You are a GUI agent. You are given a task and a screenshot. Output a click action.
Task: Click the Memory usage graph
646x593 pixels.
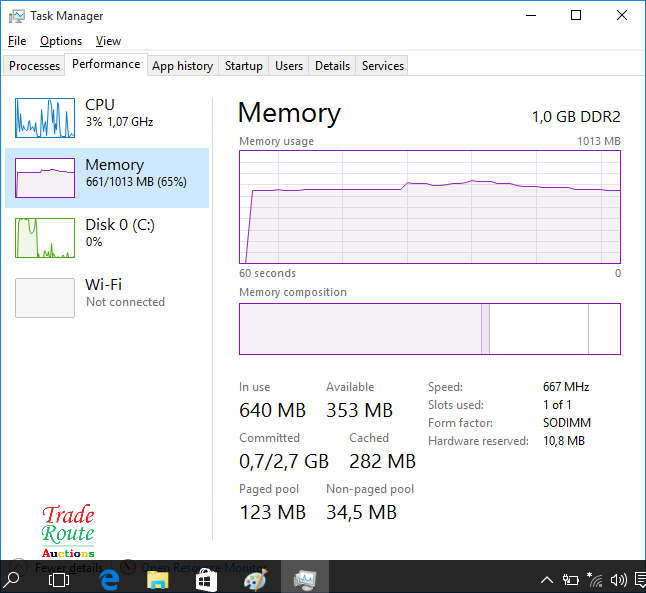pyautogui.click(x=430, y=207)
